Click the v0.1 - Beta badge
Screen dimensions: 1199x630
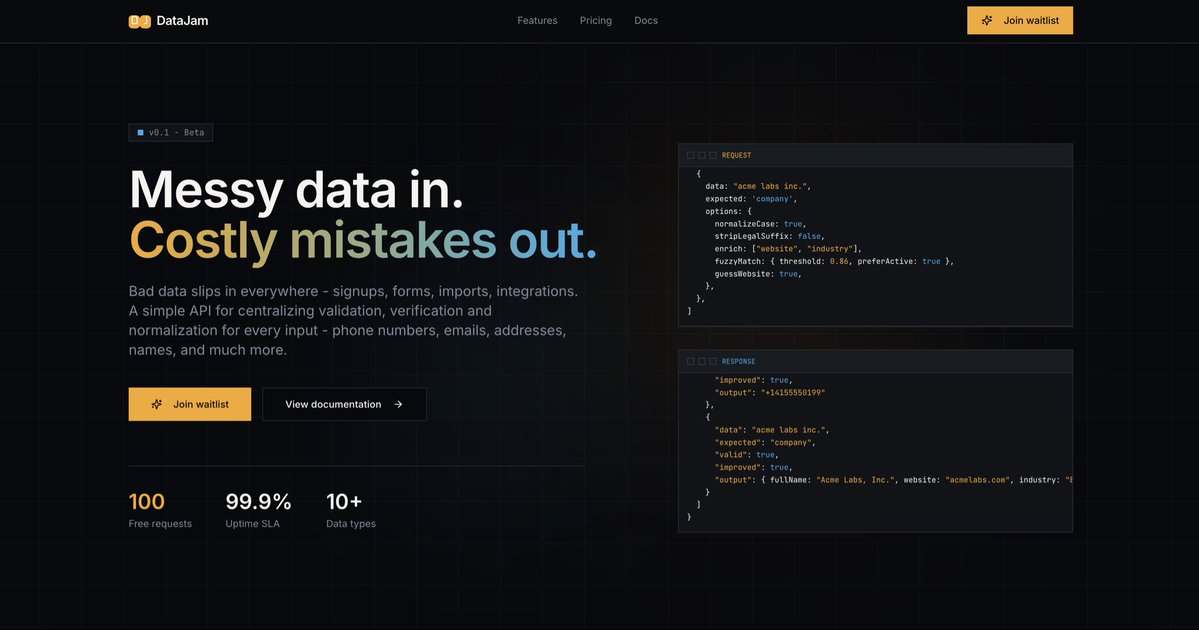click(x=171, y=132)
